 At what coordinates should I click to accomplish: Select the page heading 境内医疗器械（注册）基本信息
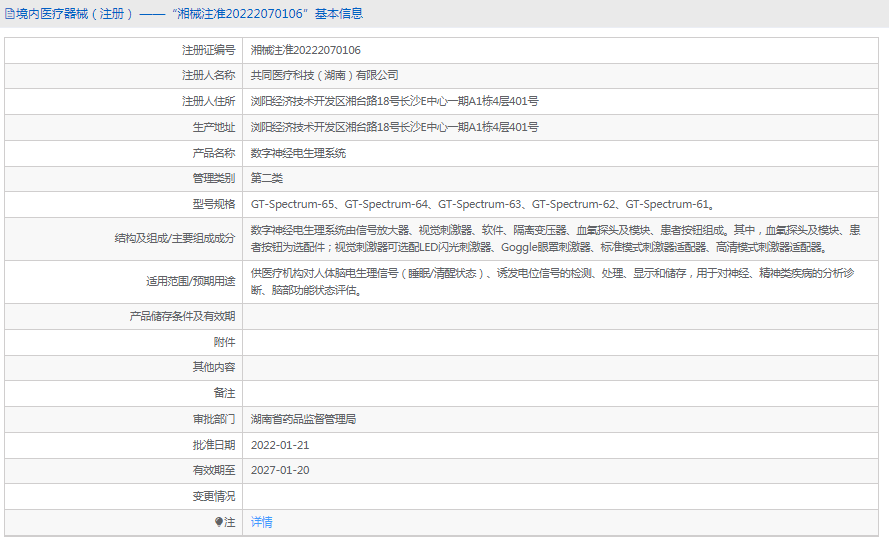(x=189, y=14)
